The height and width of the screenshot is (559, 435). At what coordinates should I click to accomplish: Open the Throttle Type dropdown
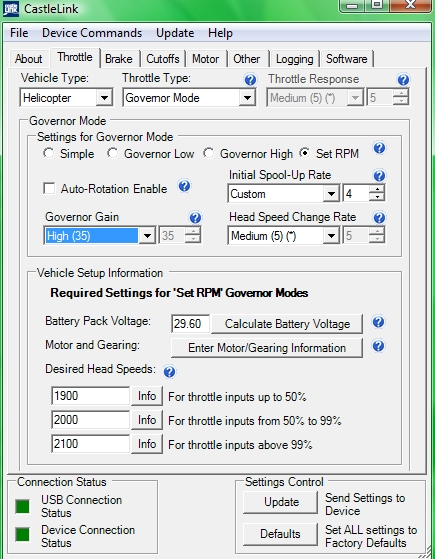click(247, 98)
